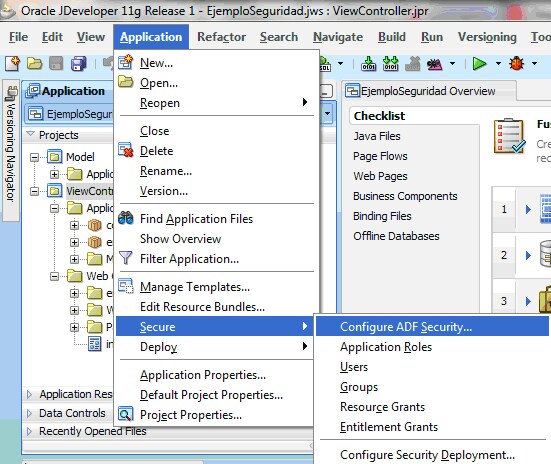Click the Project Properties magnifier icon
Image resolution: width=551 pixels, height=464 pixels.
point(125,414)
